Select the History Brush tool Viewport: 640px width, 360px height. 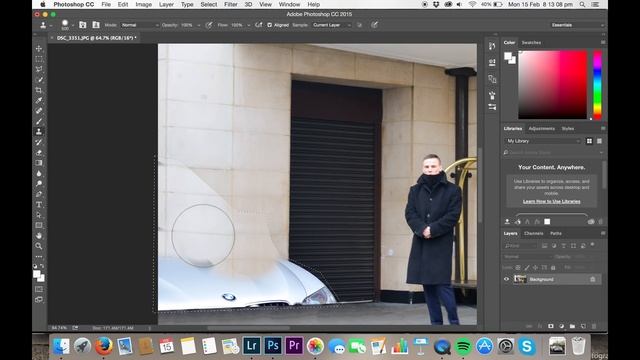(39, 142)
